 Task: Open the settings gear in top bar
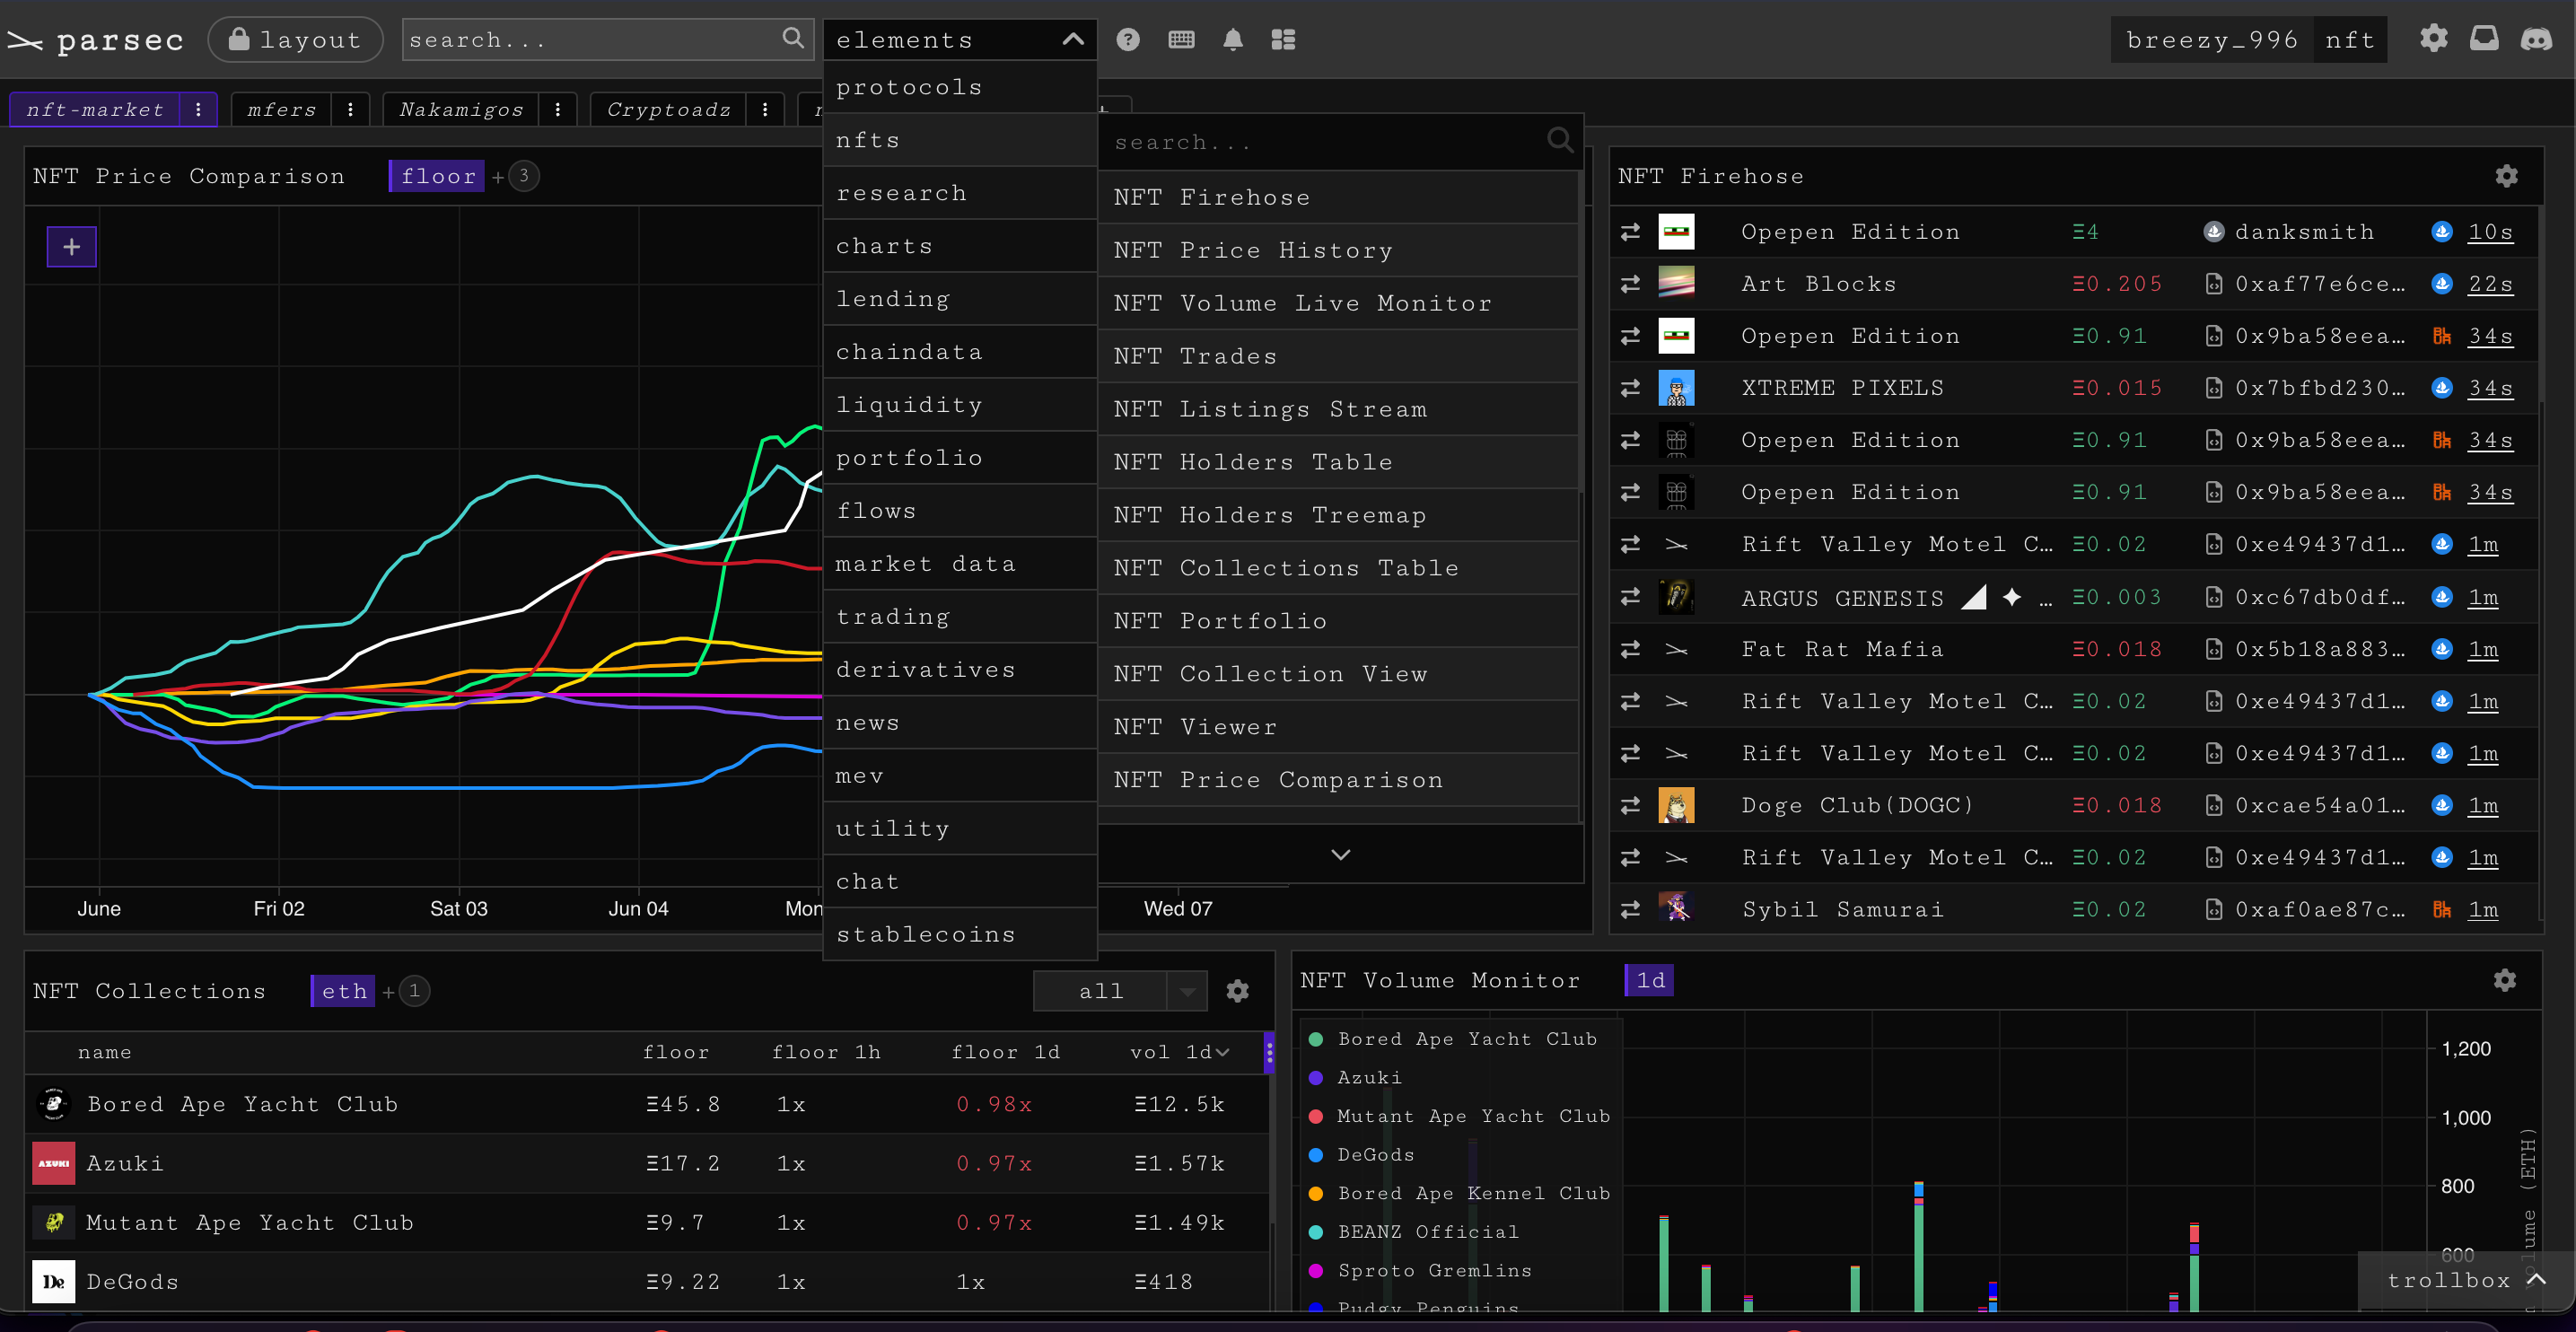[2433, 39]
